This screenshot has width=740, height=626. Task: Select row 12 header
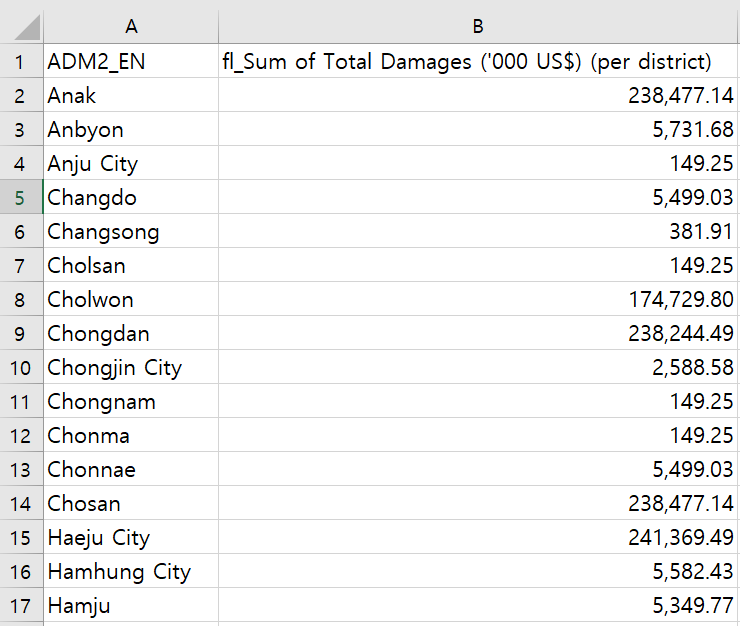pos(21,435)
